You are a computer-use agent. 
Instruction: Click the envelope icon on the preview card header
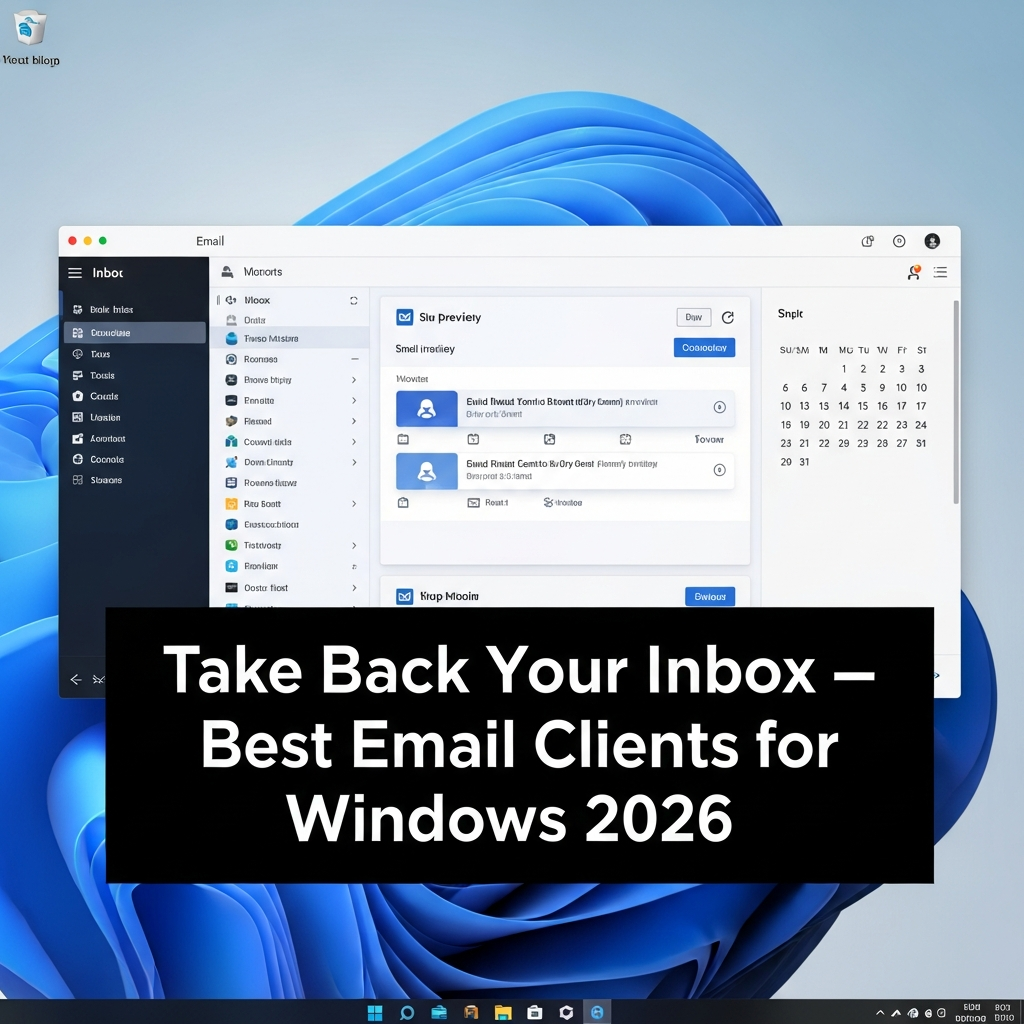[405, 317]
